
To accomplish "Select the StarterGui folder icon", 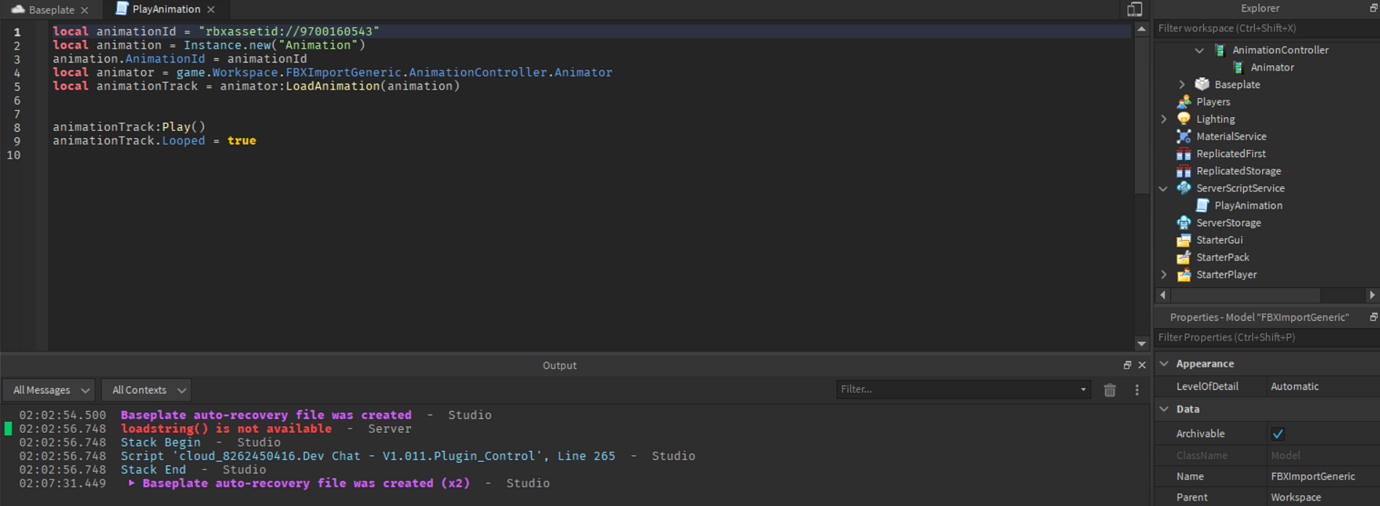I will 1184,240.
